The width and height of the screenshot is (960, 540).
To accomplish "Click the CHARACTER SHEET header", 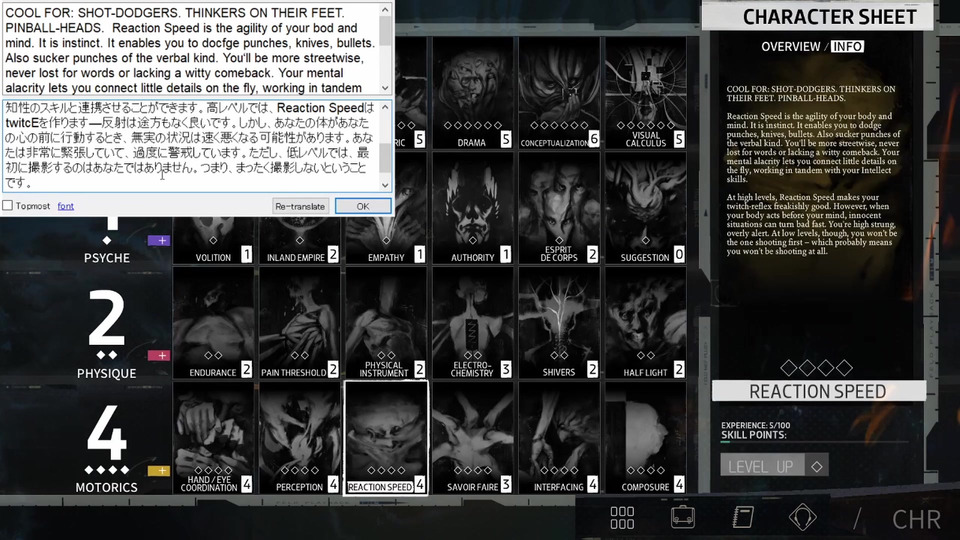I will coord(817,17).
